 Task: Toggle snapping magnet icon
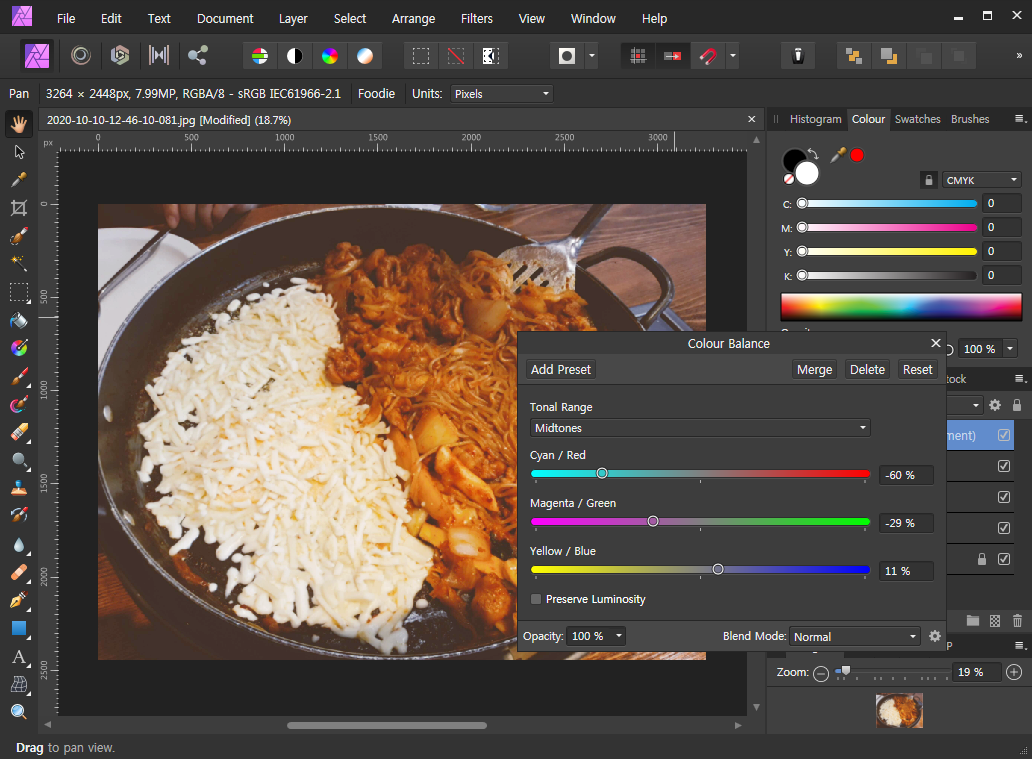click(x=708, y=56)
